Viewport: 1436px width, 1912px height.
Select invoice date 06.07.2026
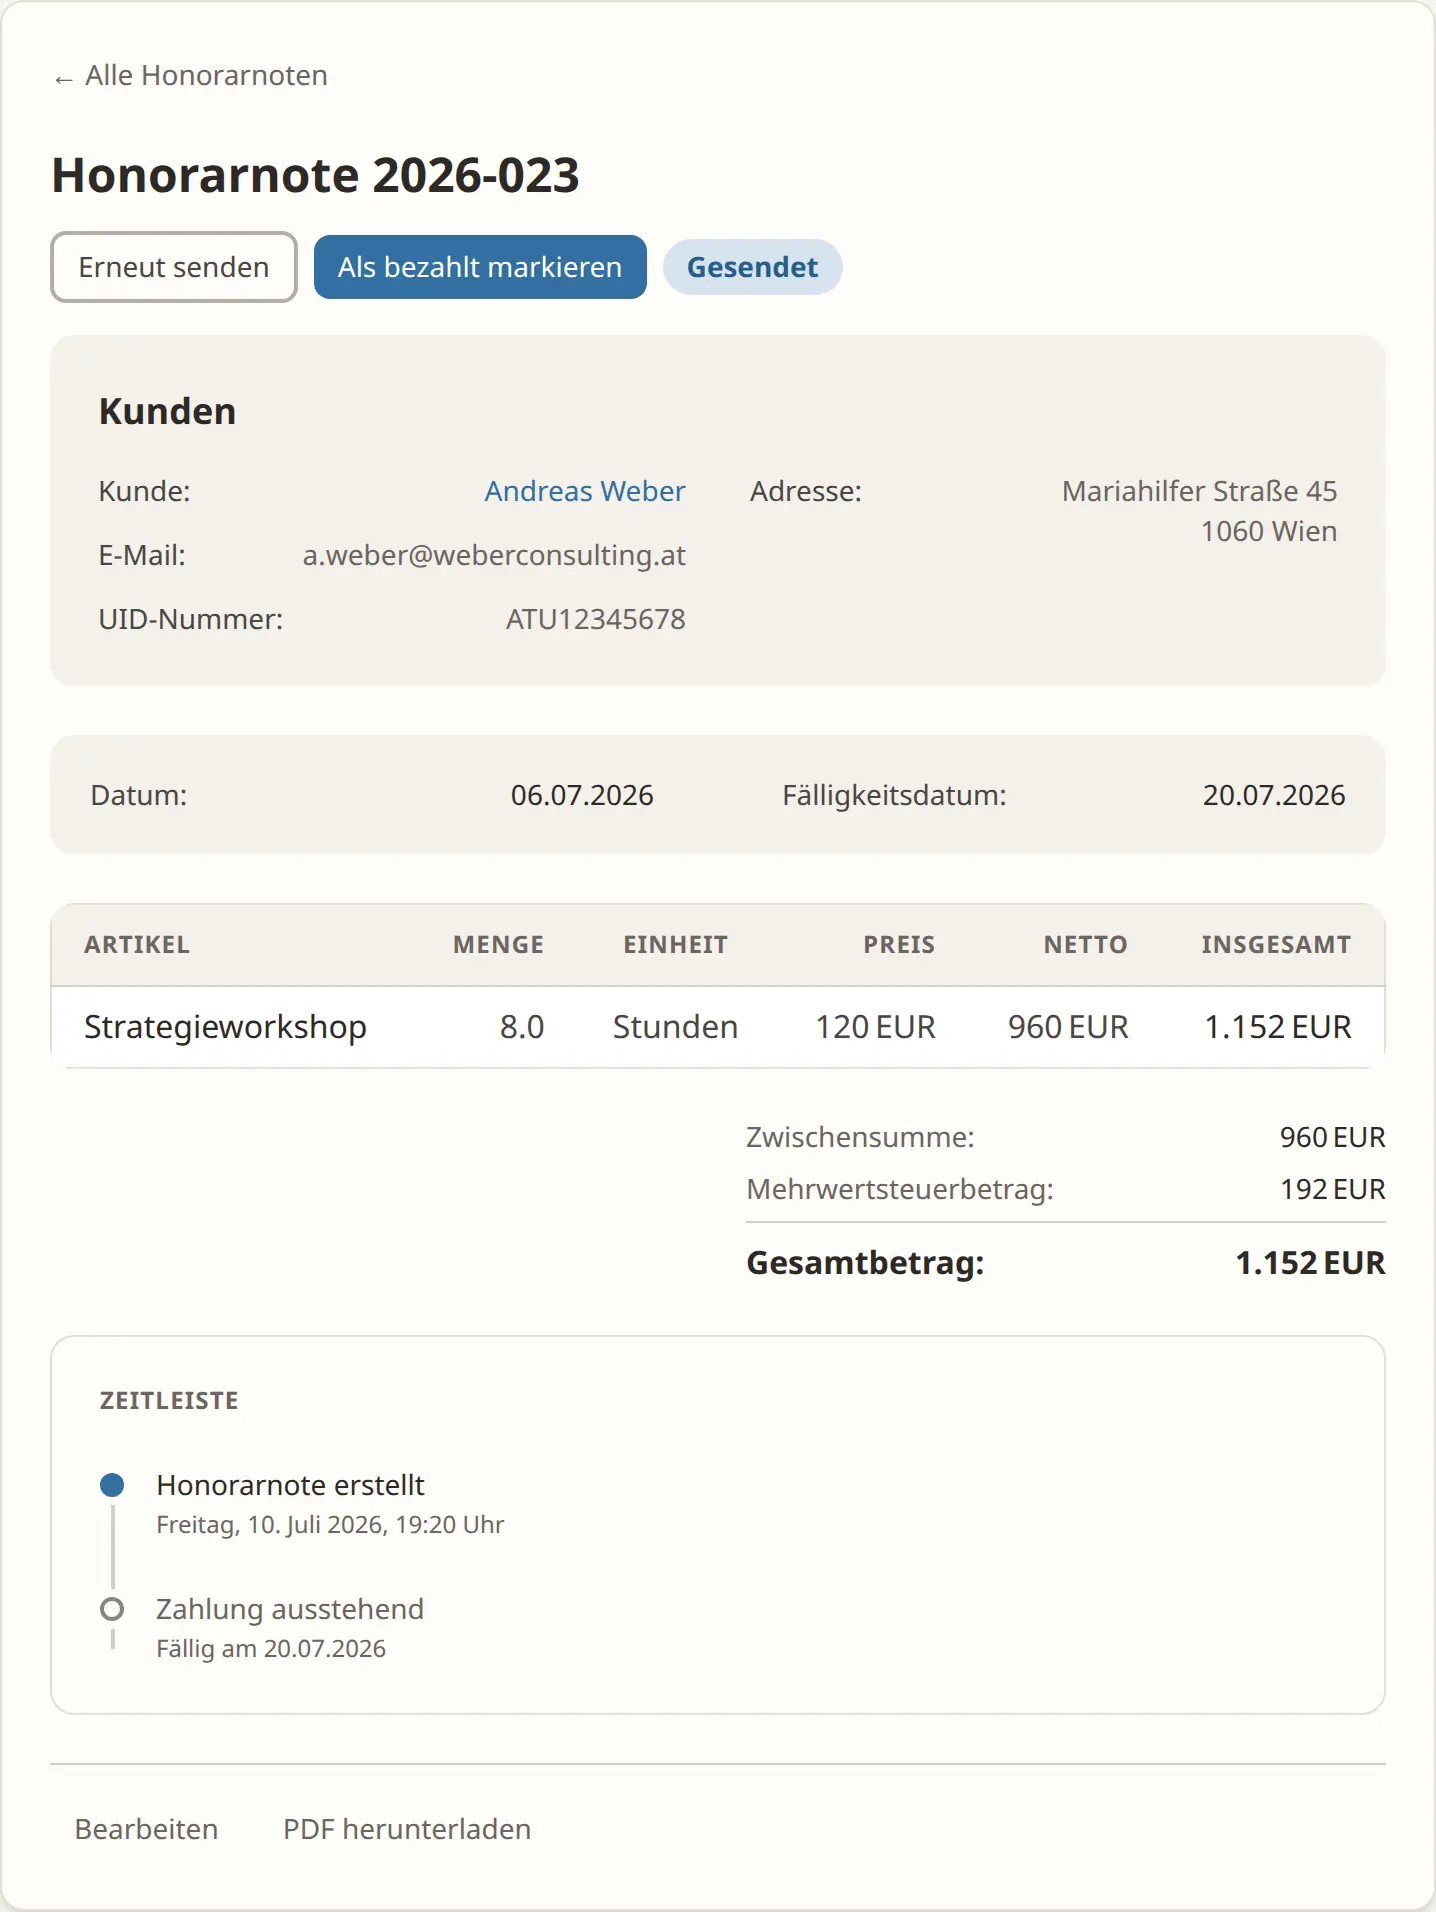pyautogui.click(x=582, y=795)
